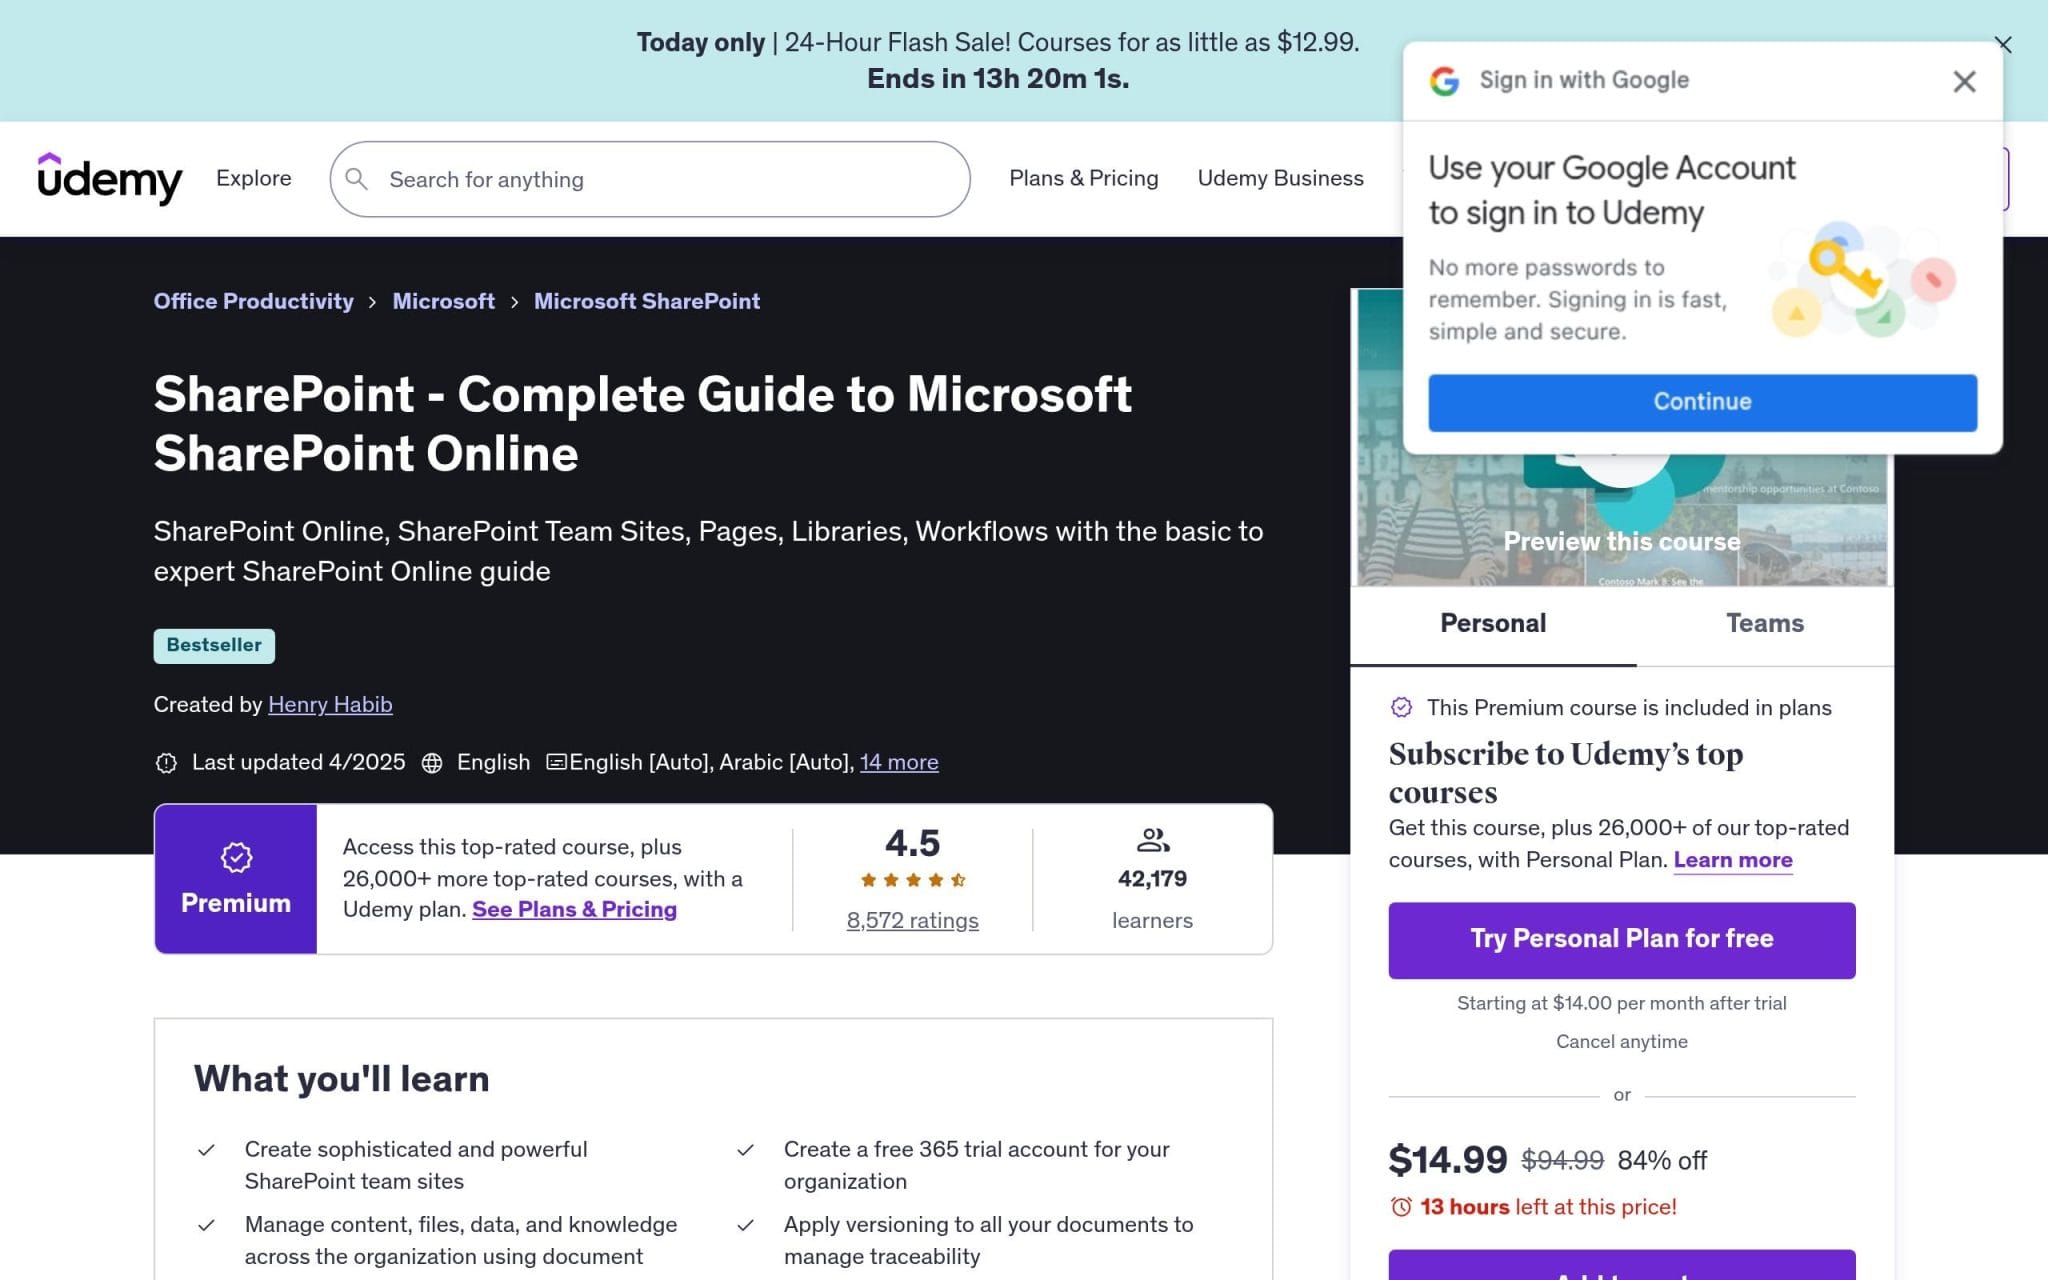Click the Premium checkmark icon in sidebar
This screenshot has width=2048, height=1280.
(x=1401, y=707)
